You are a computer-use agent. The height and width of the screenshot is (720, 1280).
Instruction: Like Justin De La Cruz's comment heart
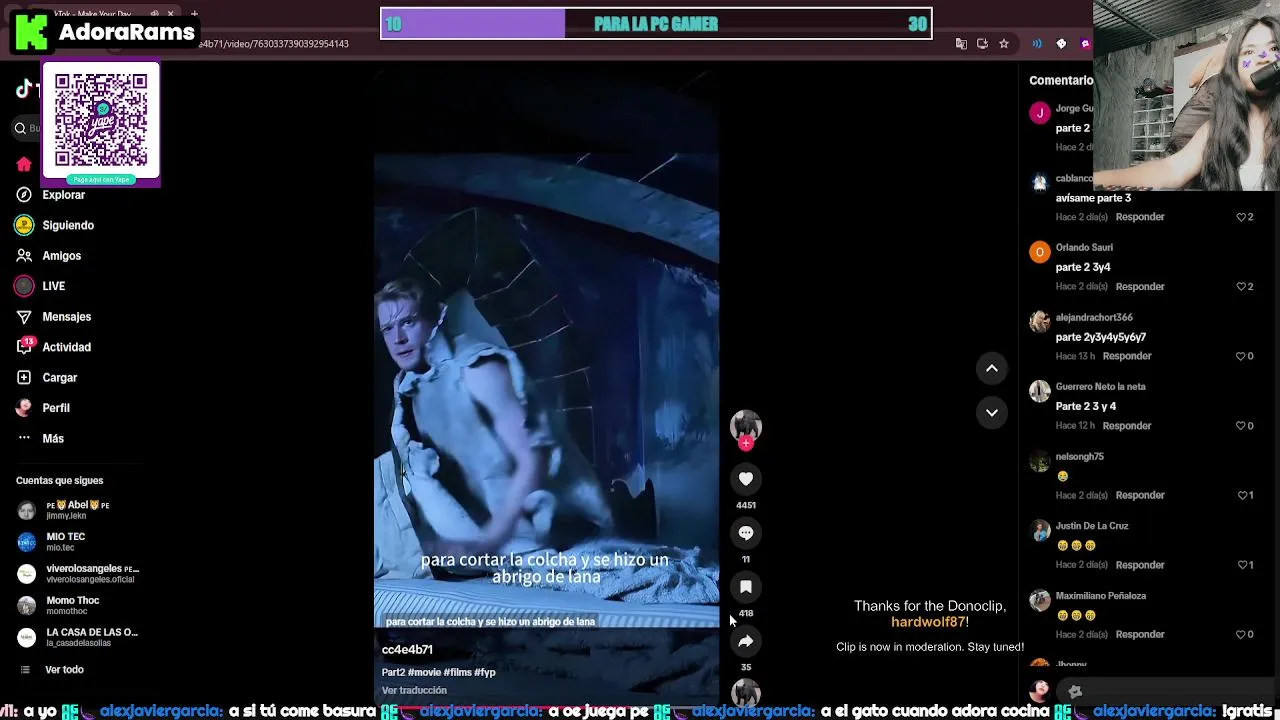pos(1241,565)
